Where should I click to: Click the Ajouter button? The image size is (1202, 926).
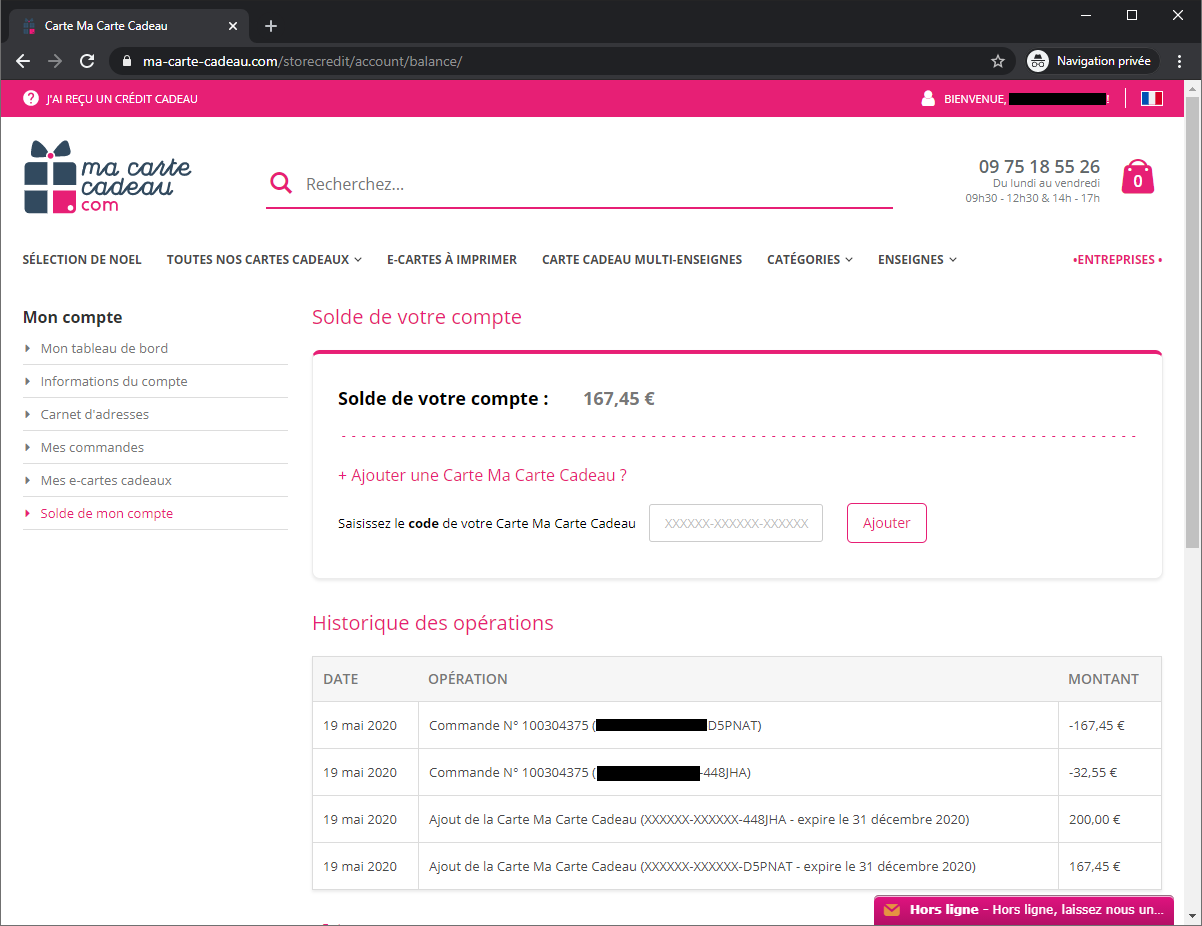point(887,523)
